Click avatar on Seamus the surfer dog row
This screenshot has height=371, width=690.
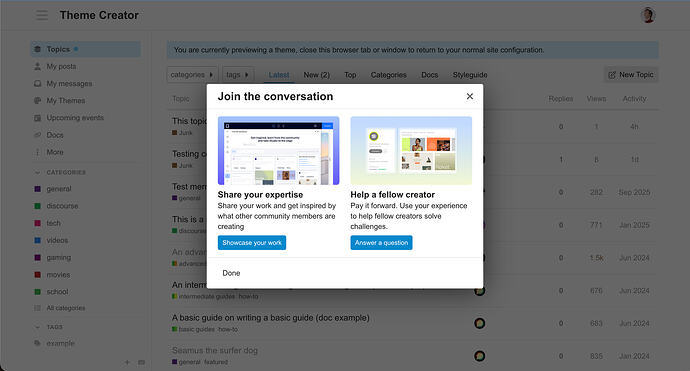[480, 356]
